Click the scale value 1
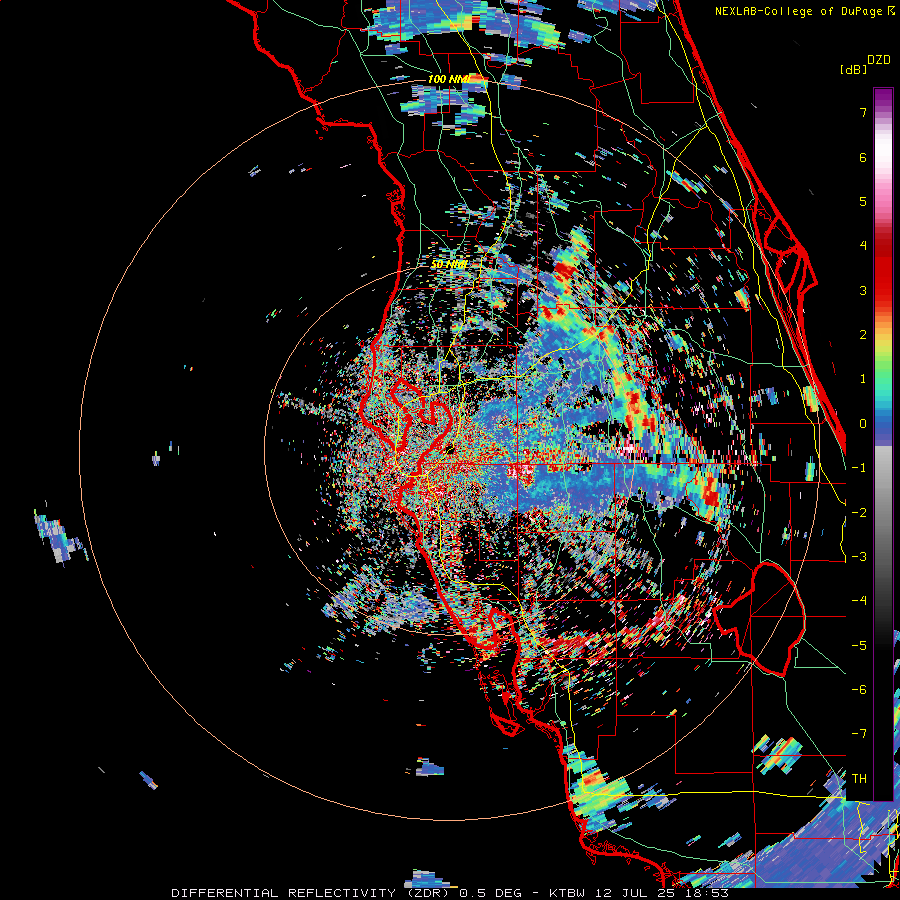The height and width of the screenshot is (900, 900). pos(863,379)
